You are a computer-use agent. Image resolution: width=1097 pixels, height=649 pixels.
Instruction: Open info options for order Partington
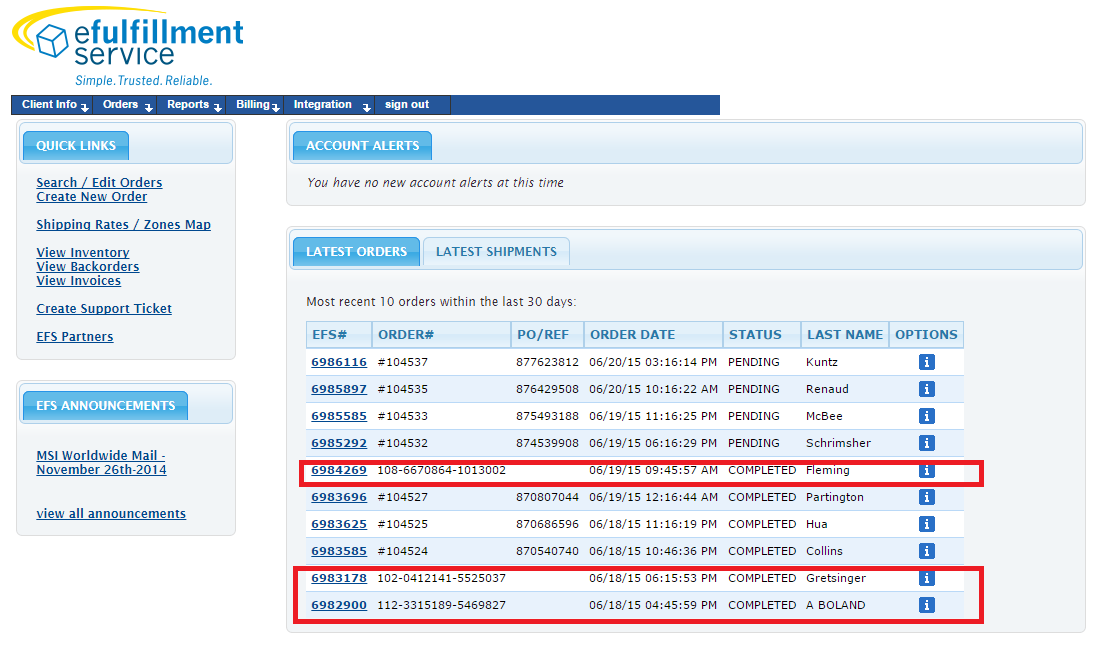click(926, 497)
